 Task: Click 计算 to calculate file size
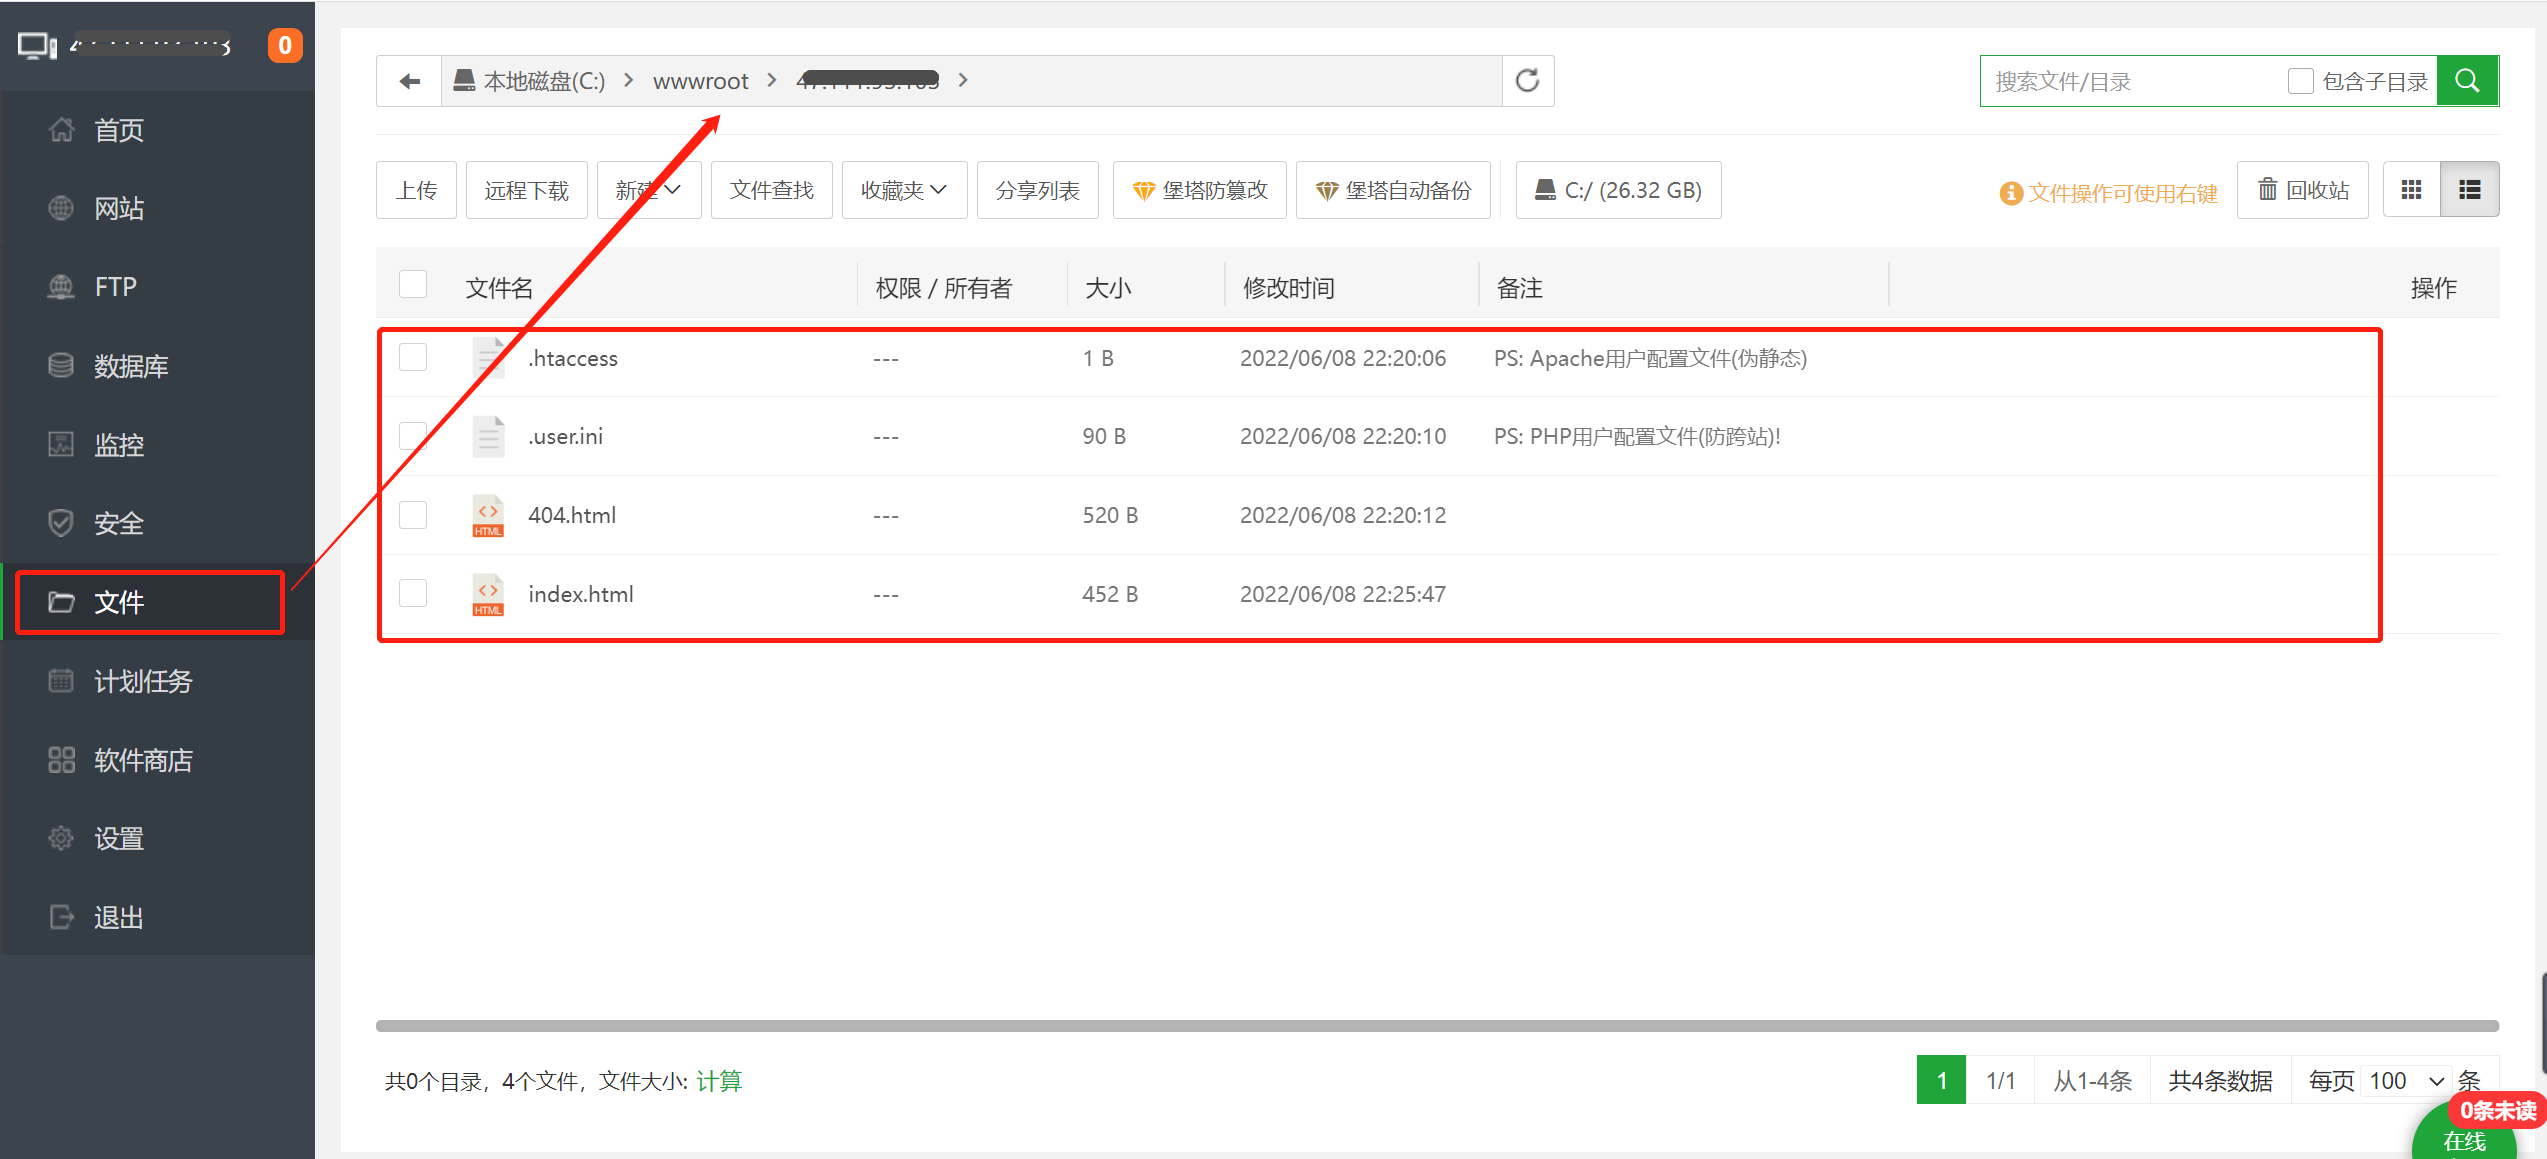[x=719, y=1081]
